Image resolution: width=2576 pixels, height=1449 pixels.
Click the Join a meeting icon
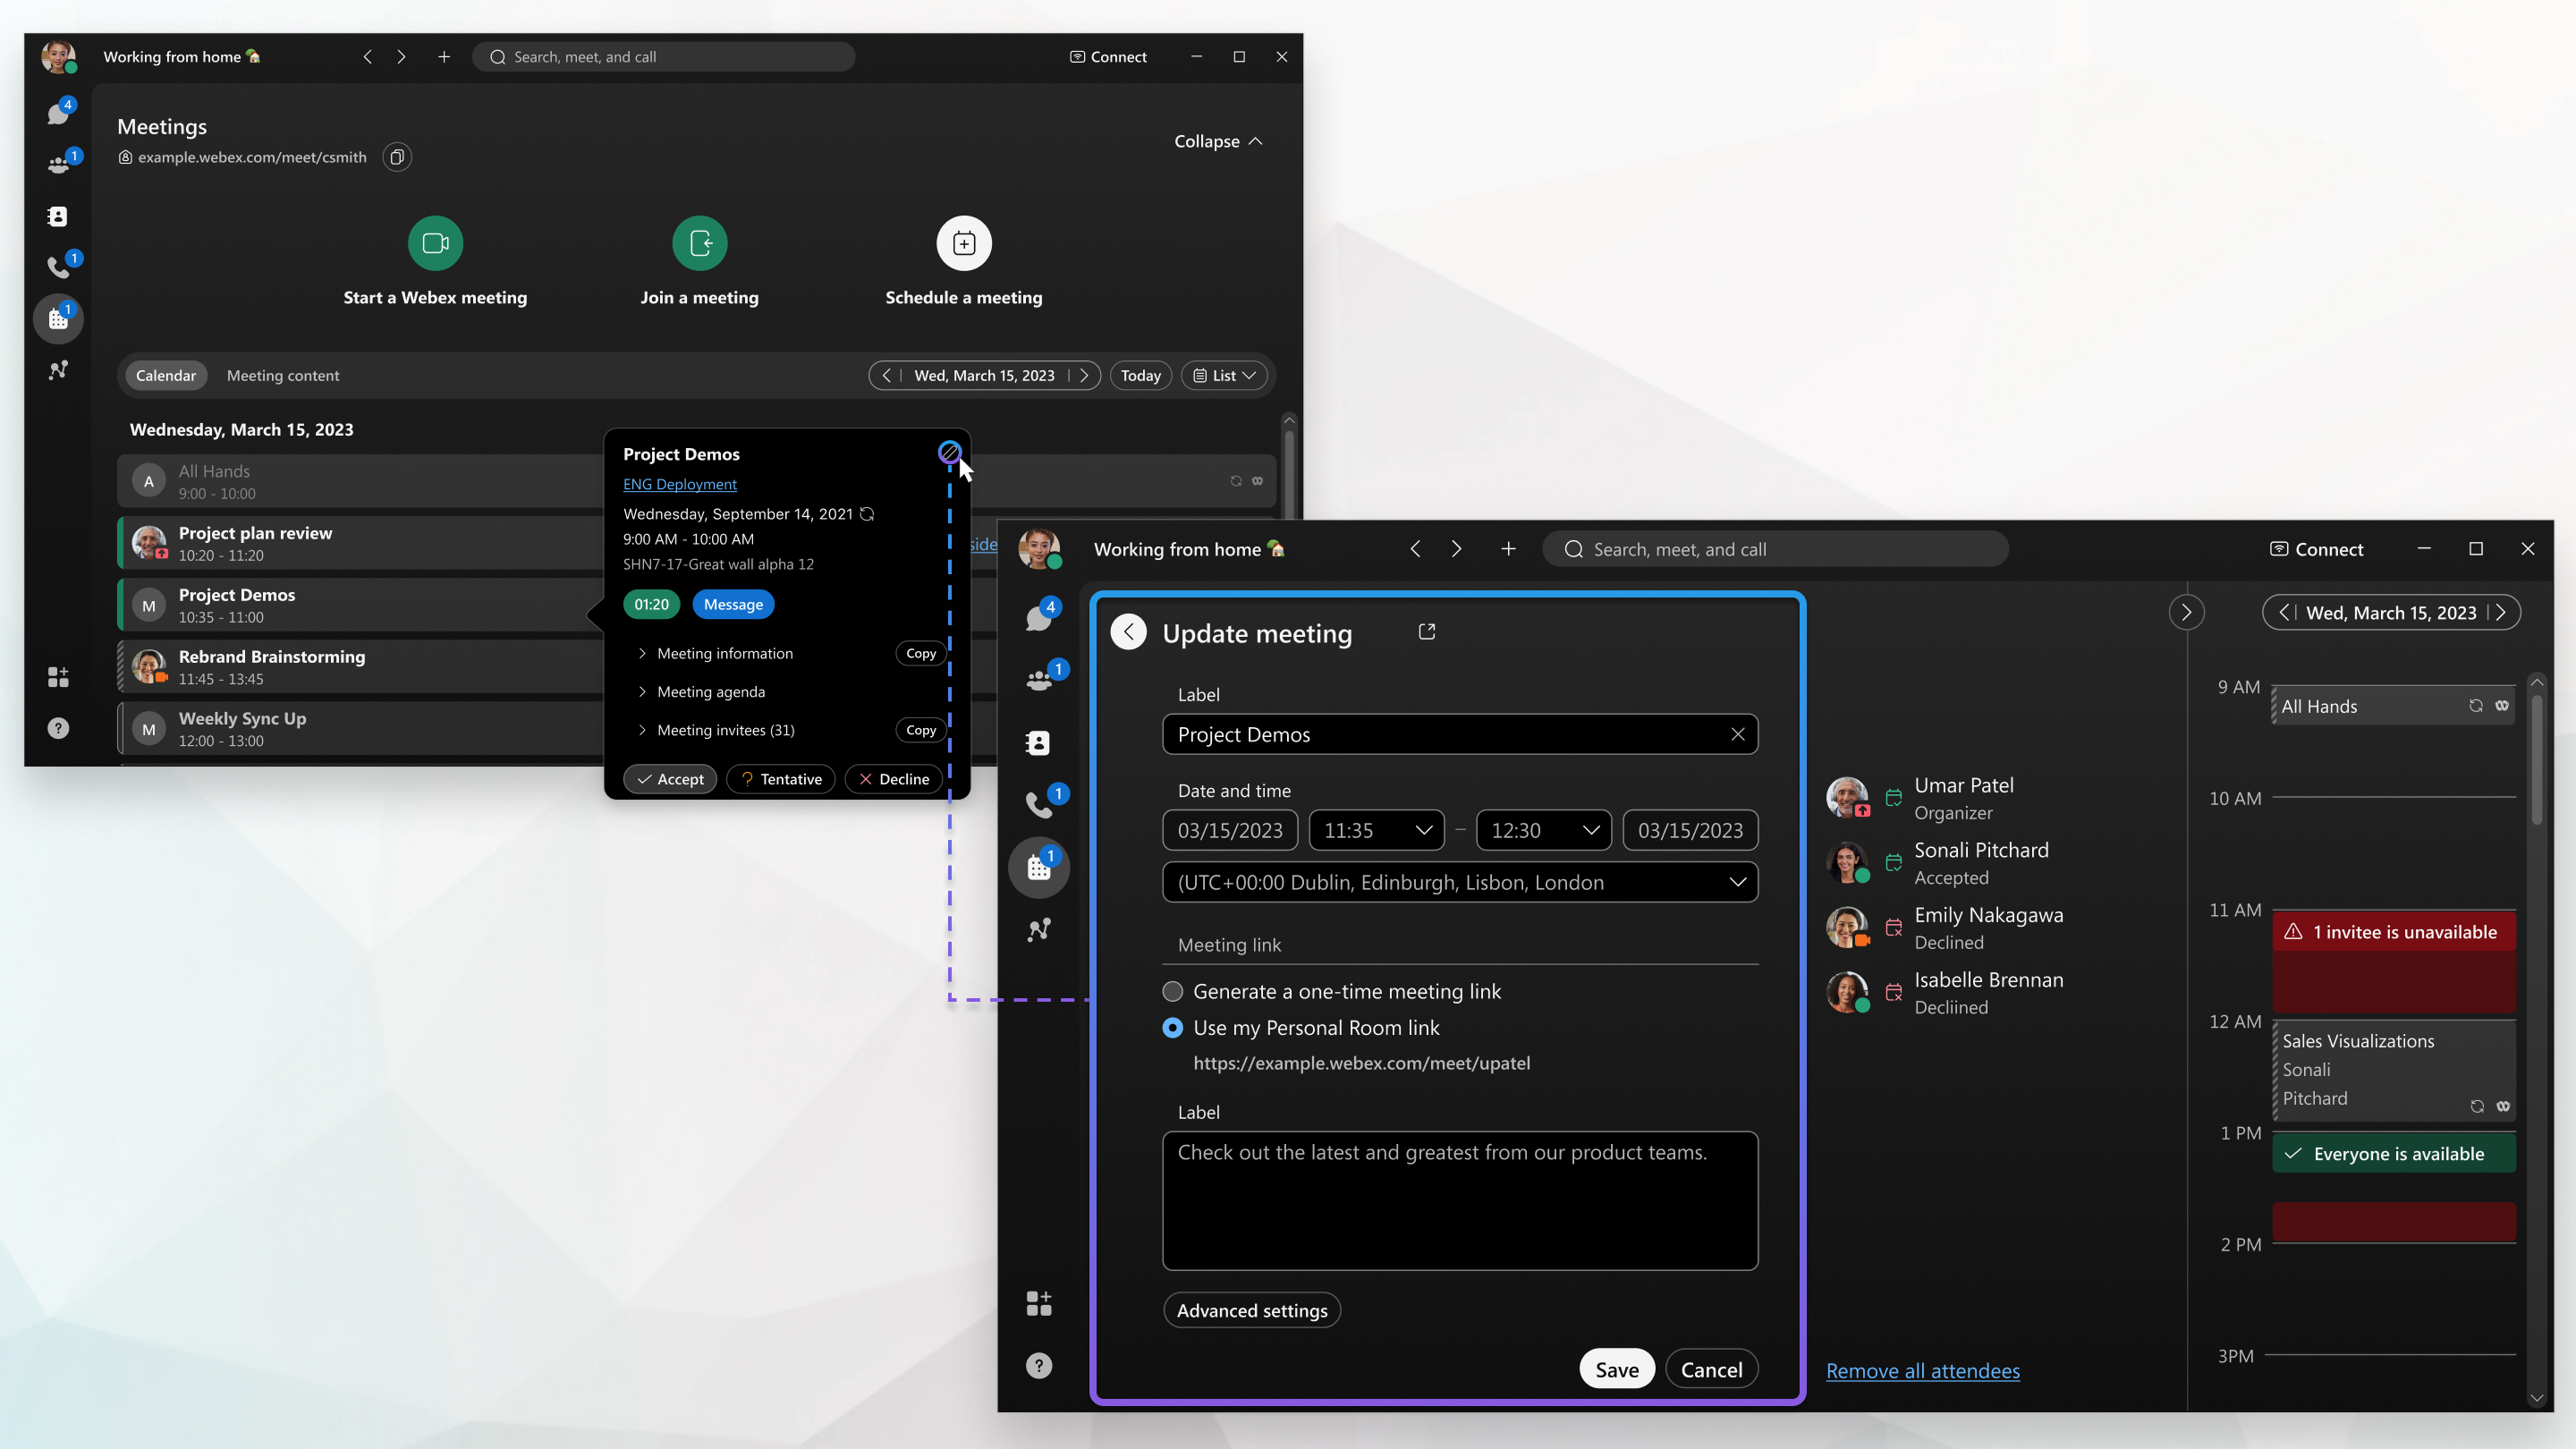tap(699, 244)
